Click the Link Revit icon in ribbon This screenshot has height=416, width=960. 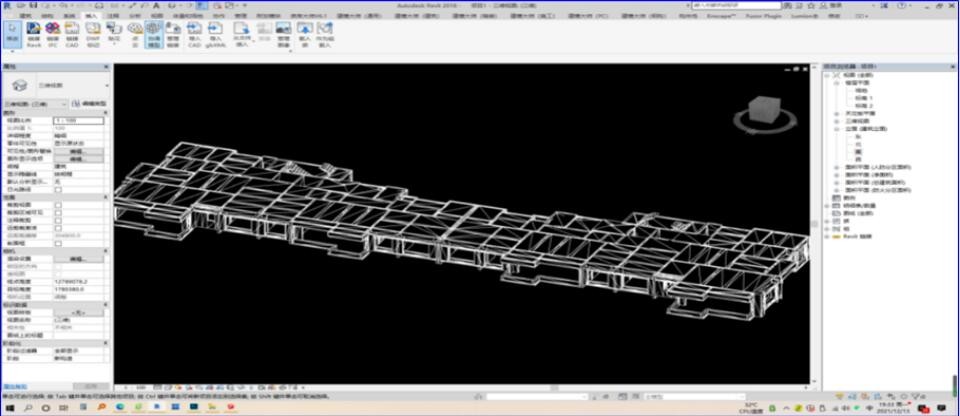33,34
